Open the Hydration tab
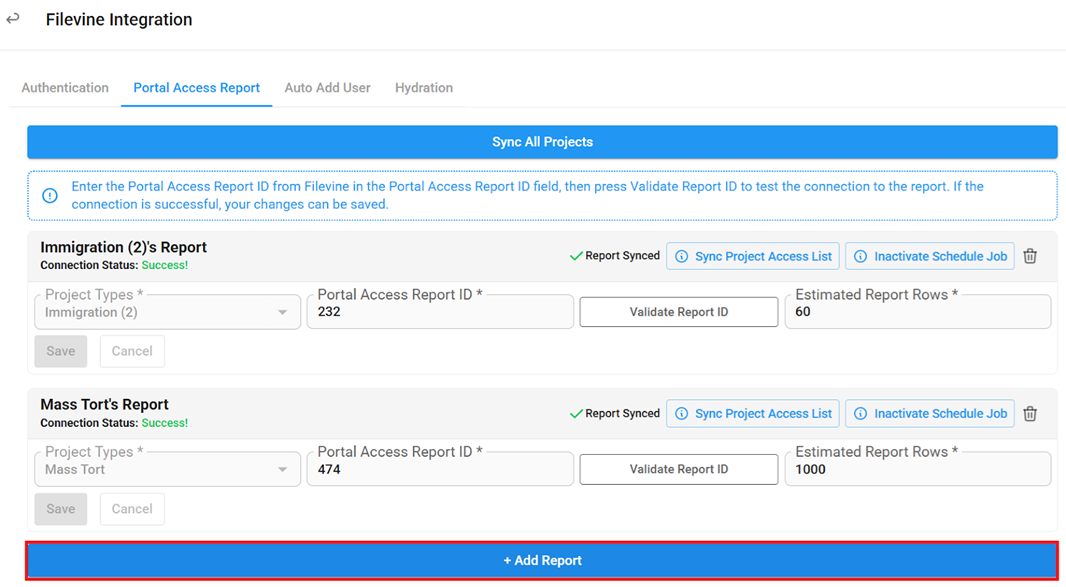The width and height of the screenshot is (1066, 587). click(424, 88)
